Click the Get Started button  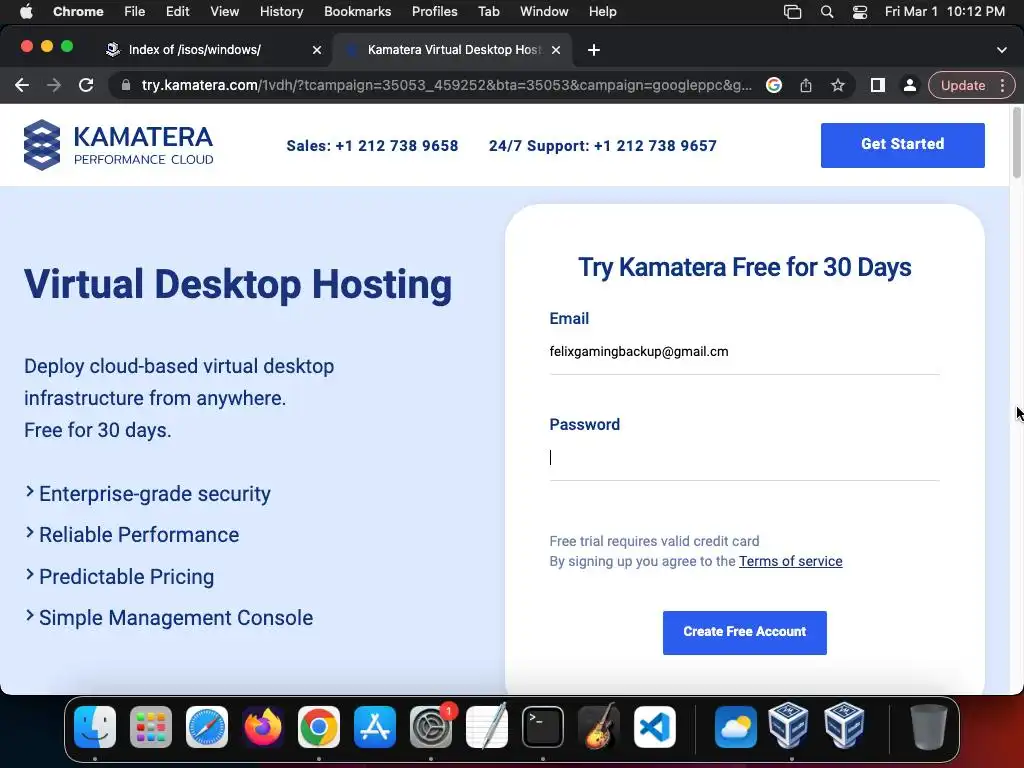pos(903,145)
